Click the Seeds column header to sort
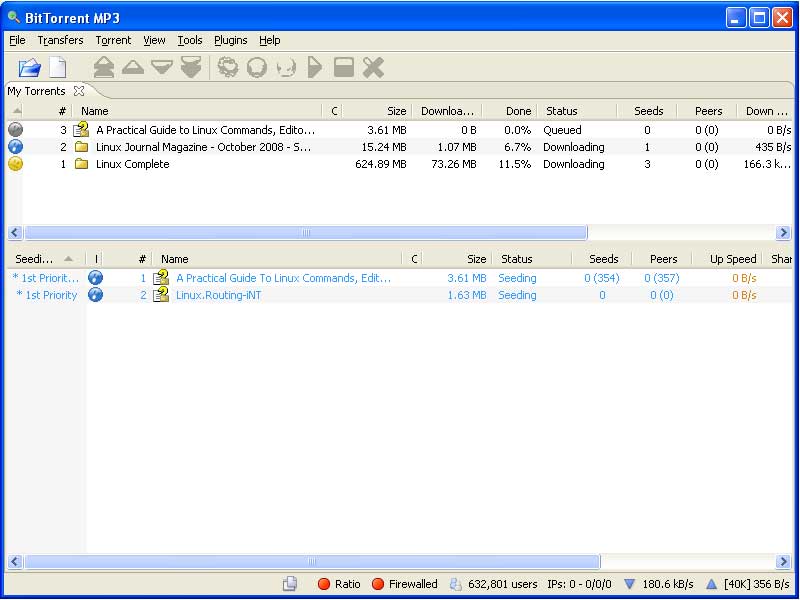800x600 pixels. pyautogui.click(x=648, y=110)
